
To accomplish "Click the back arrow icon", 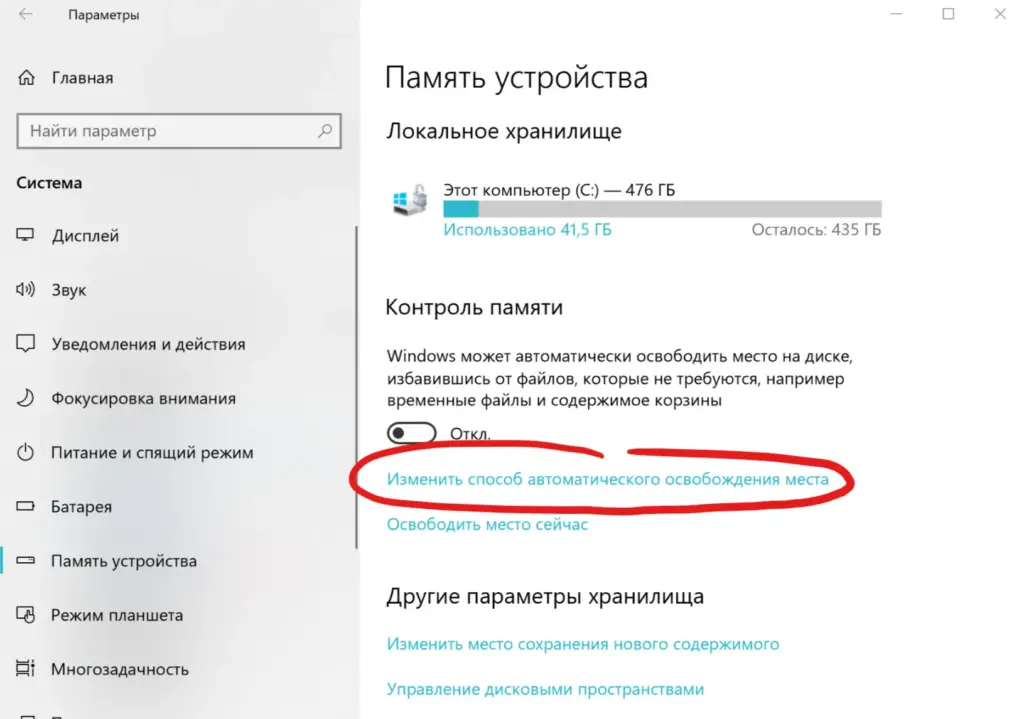I will click(x=25, y=14).
